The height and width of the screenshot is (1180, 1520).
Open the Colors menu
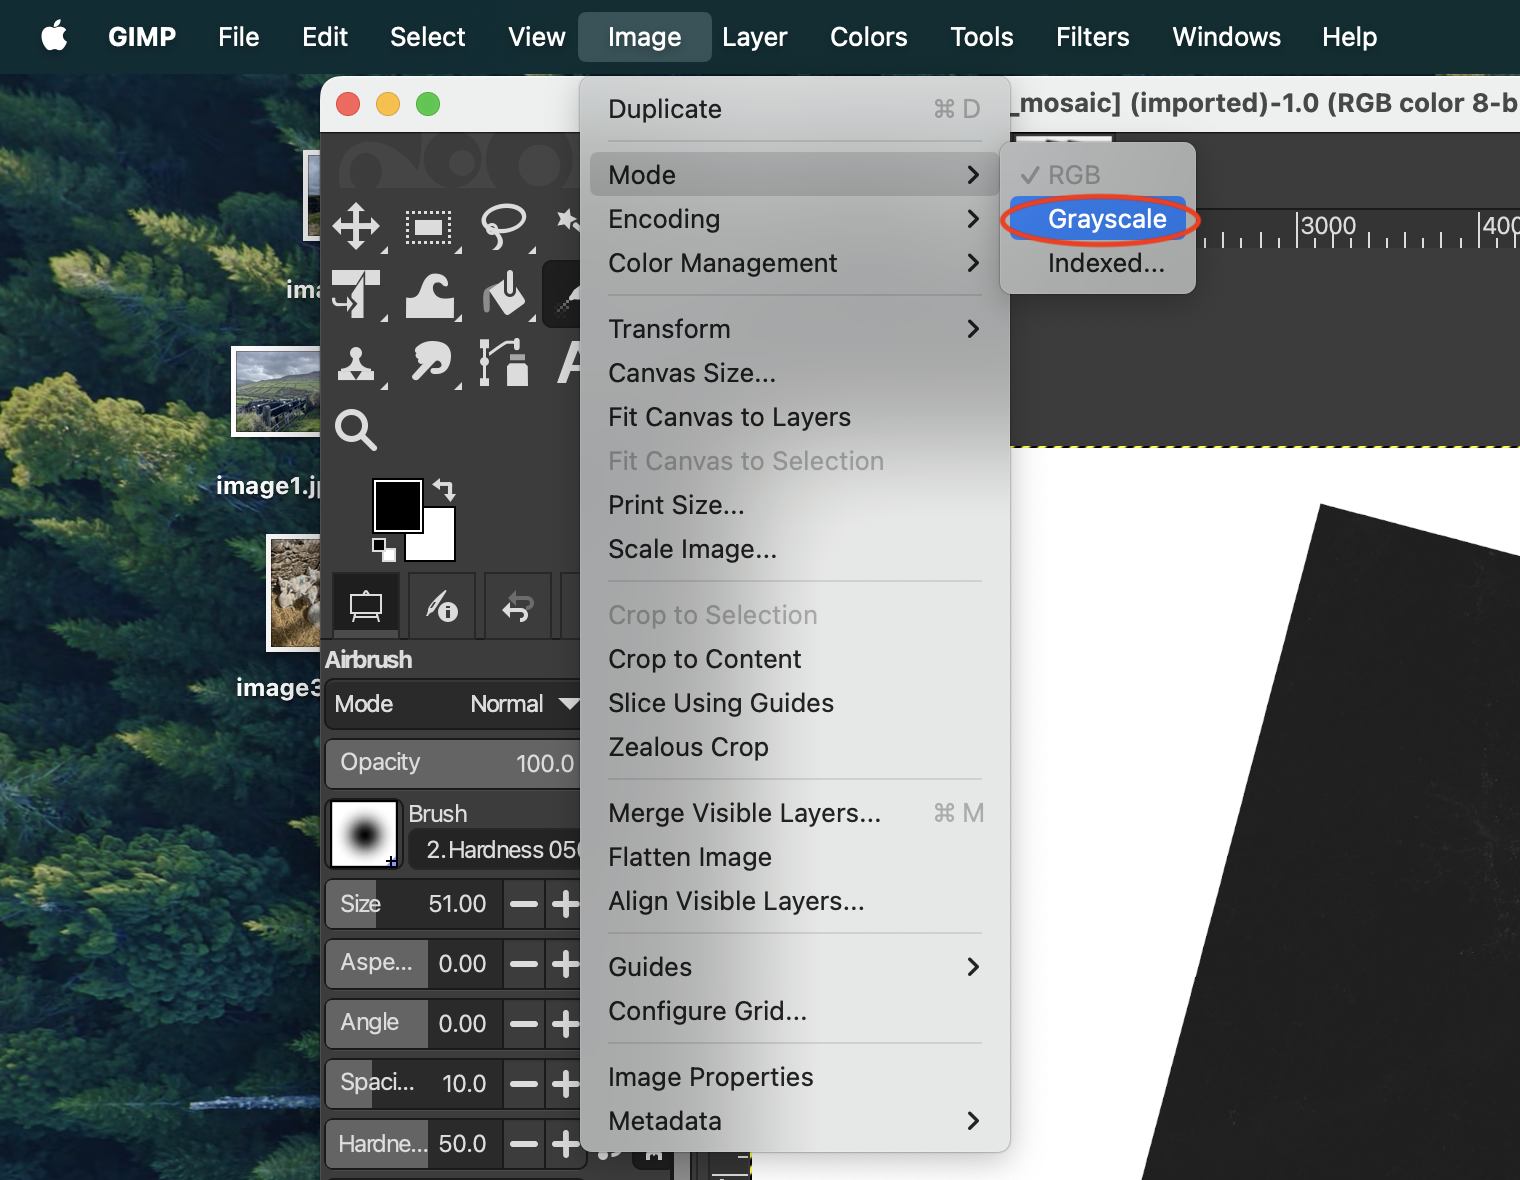tap(869, 37)
